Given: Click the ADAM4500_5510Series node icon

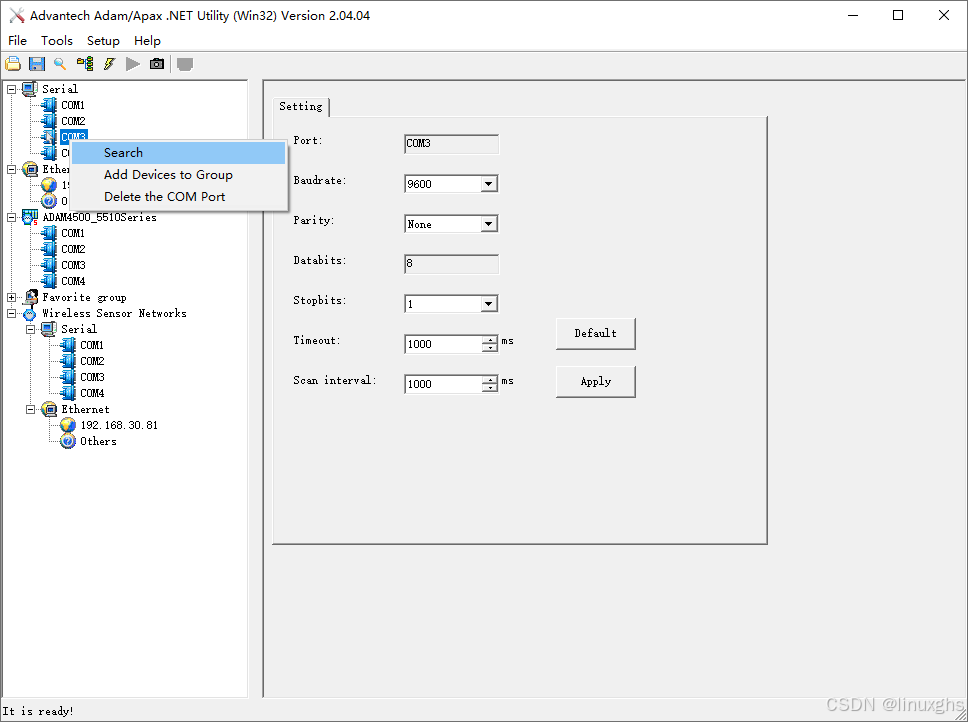Looking at the screenshot, I should click(x=30, y=217).
